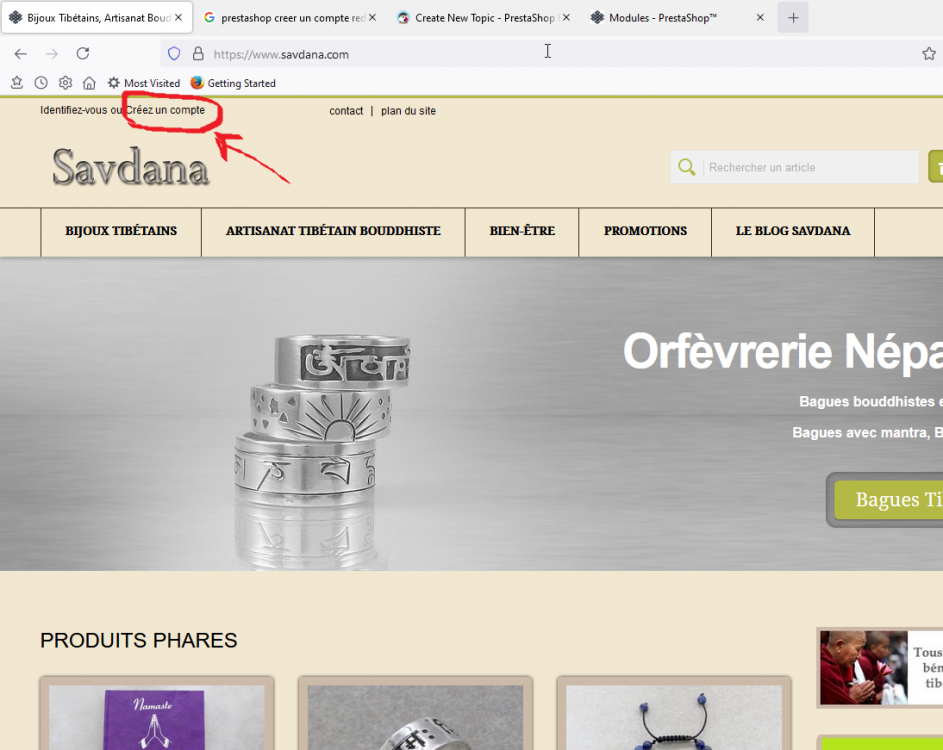Open the bookmarks star-tray toolbar icon

click(17, 83)
